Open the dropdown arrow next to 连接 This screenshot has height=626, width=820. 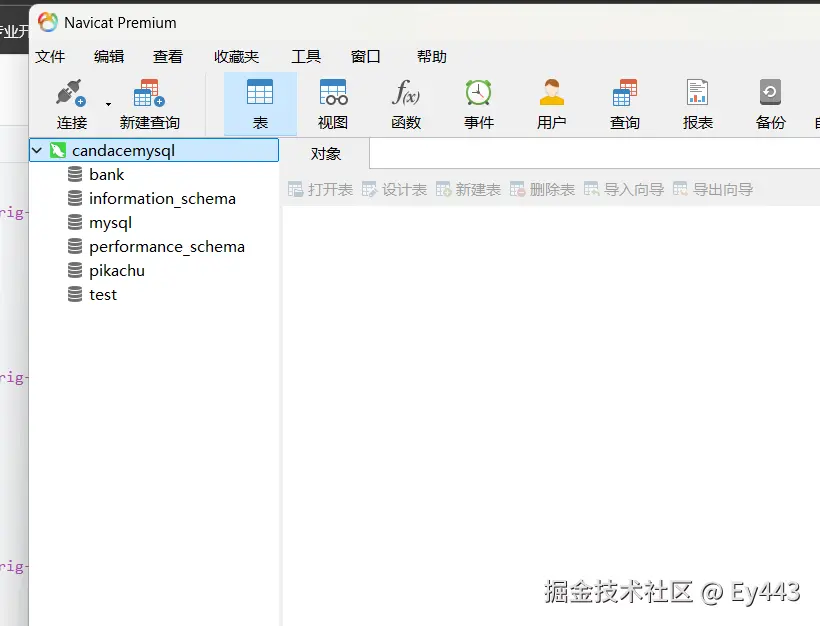[108, 104]
